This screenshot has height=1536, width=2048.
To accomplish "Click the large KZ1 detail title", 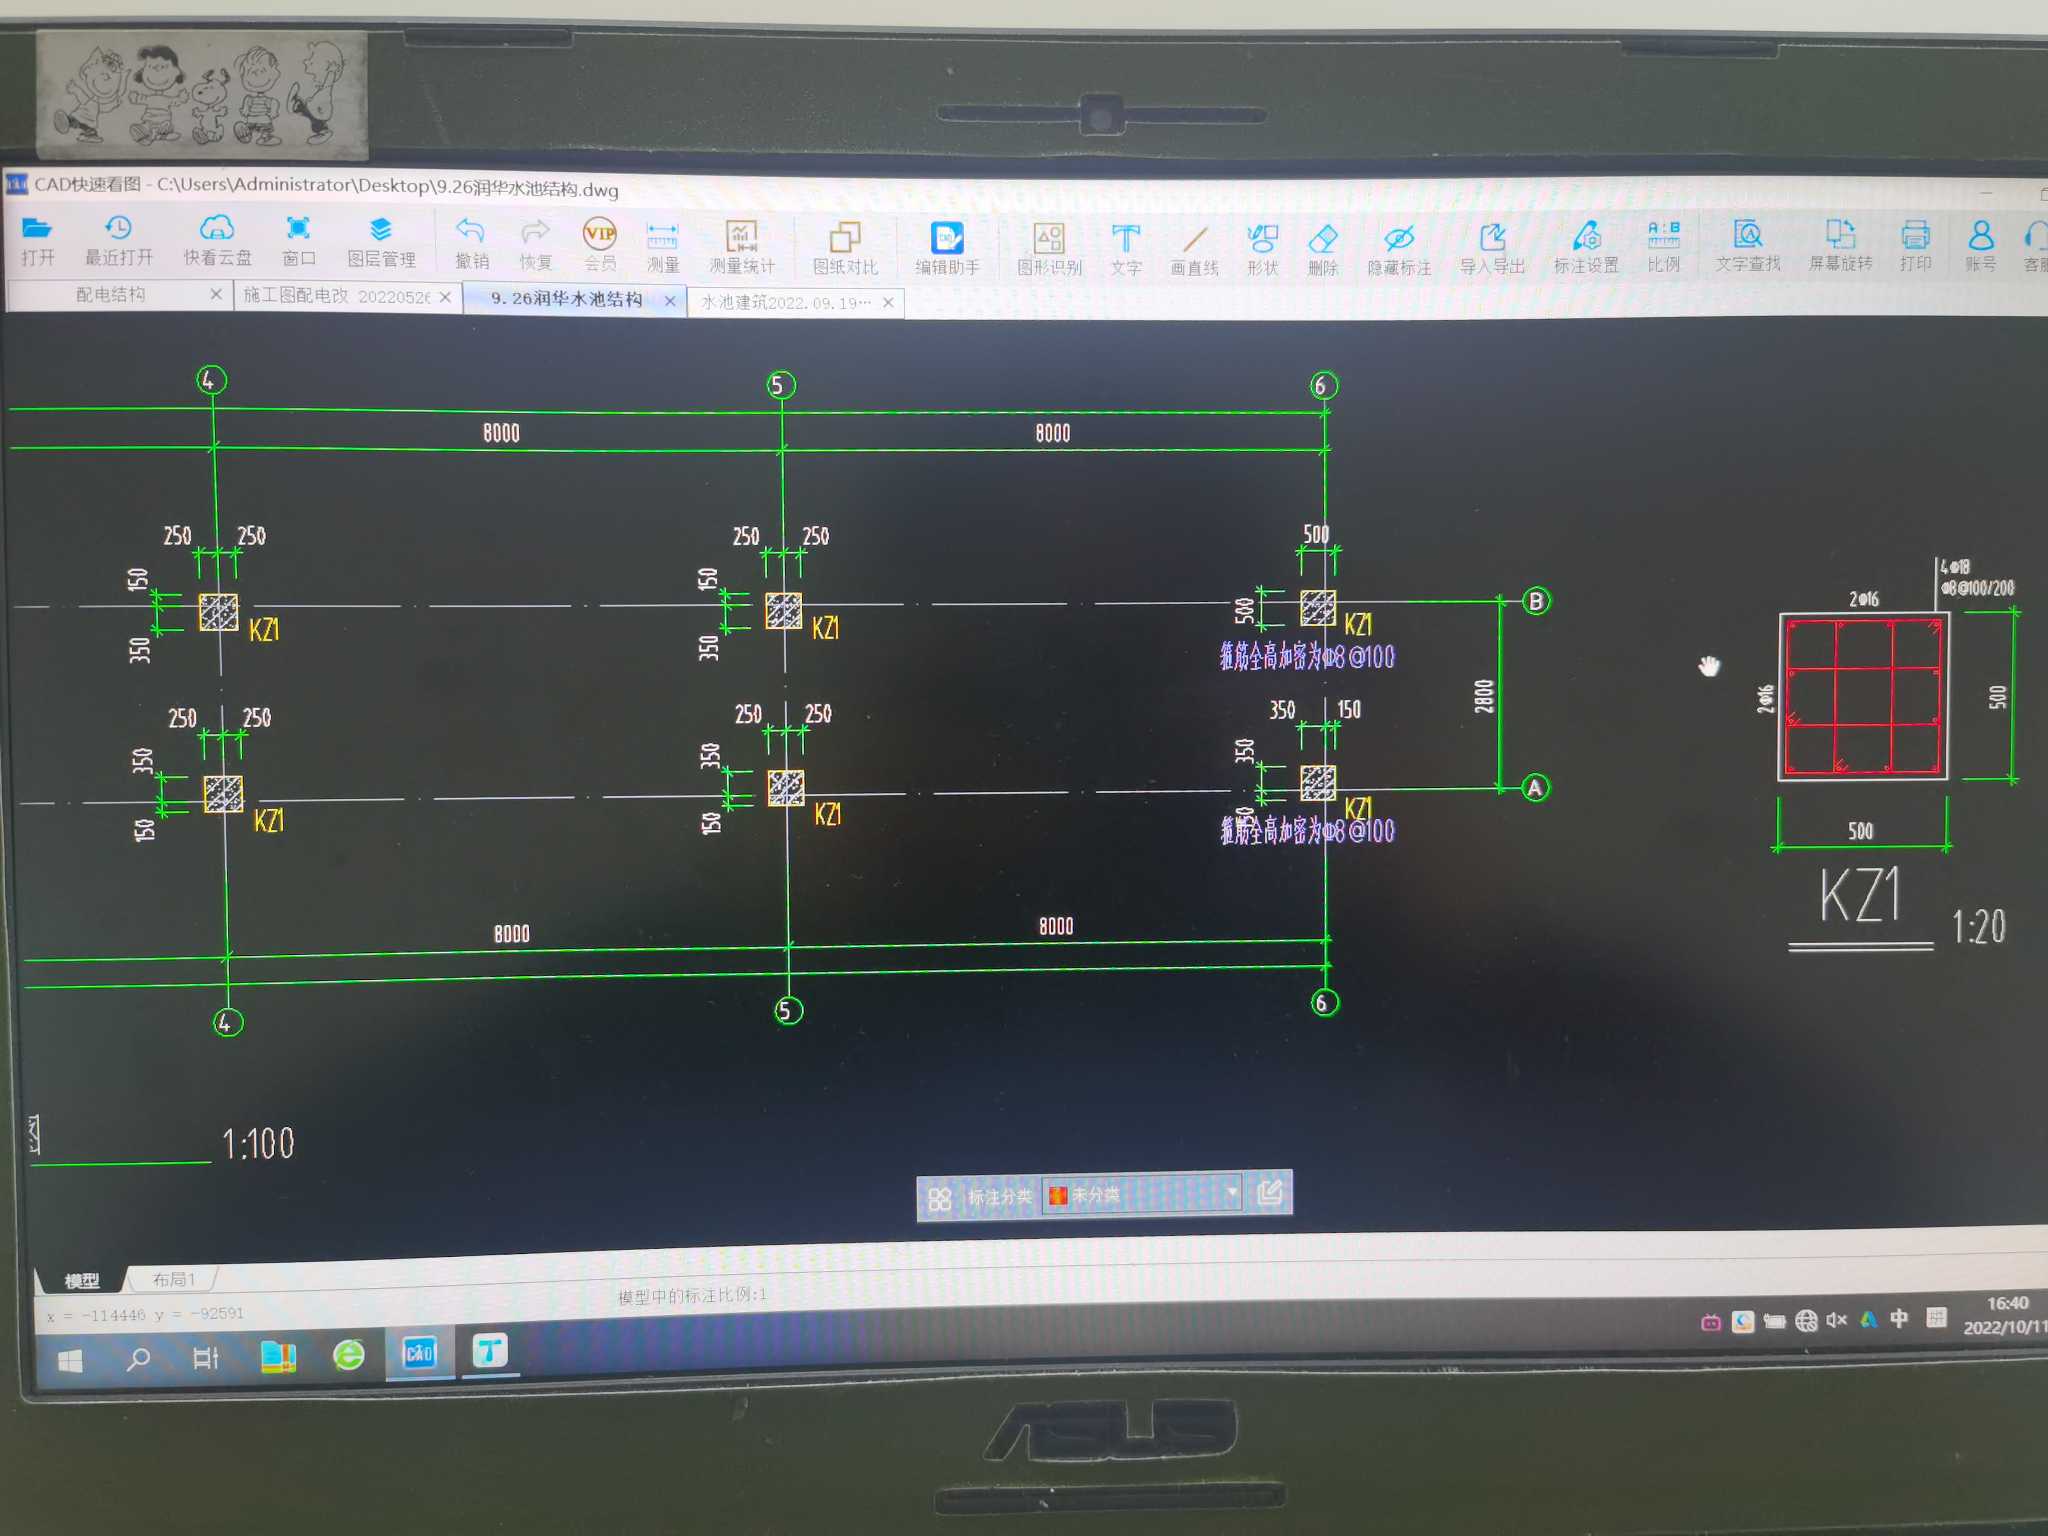I will [x=1859, y=895].
